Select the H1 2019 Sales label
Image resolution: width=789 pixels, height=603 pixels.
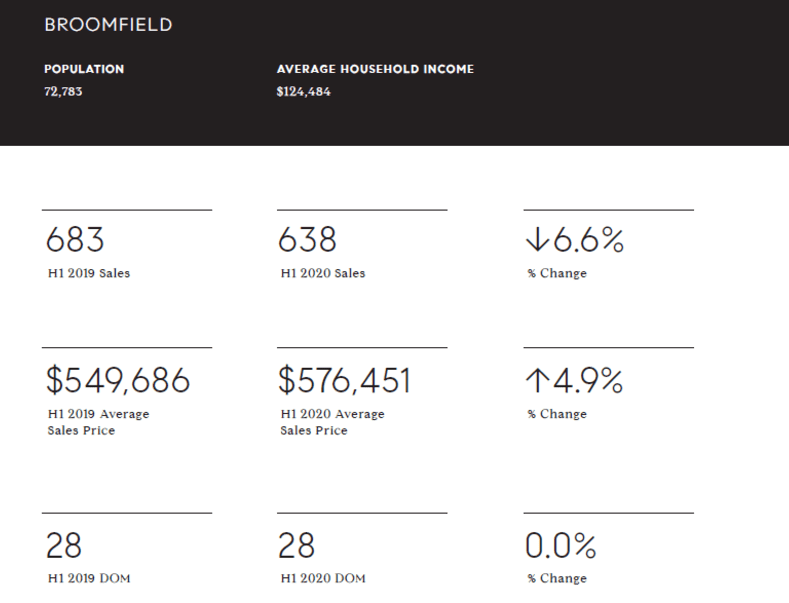pyautogui.click(x=88, y=273)
